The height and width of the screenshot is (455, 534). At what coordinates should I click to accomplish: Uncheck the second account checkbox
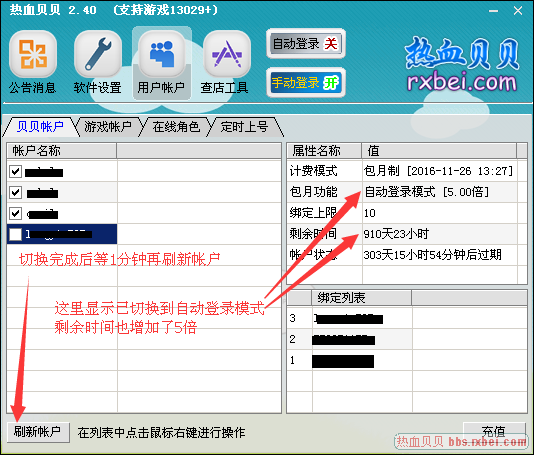coord(15,192)
